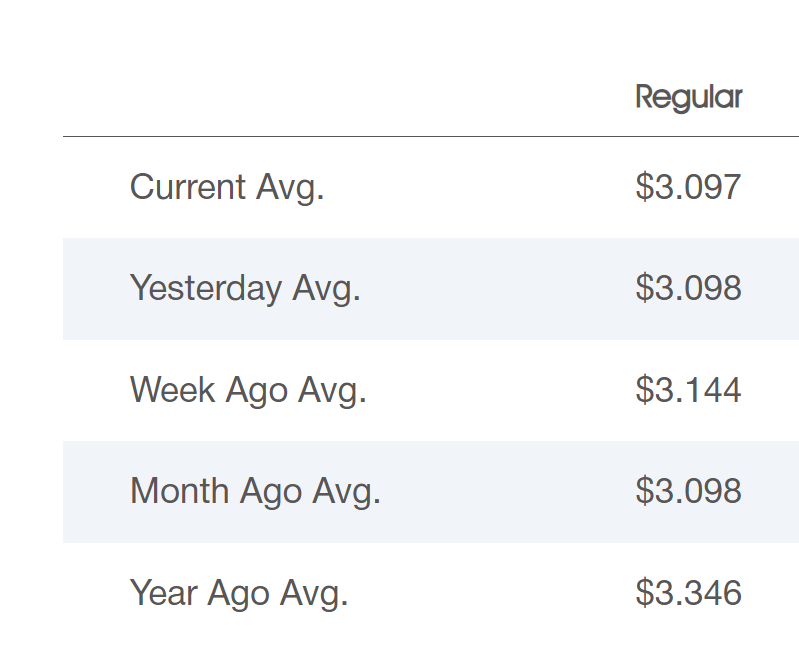This screenshot has width=799, height=655.
Task: Click the word Avg. in Current Avg.
Action: [290, 189]
